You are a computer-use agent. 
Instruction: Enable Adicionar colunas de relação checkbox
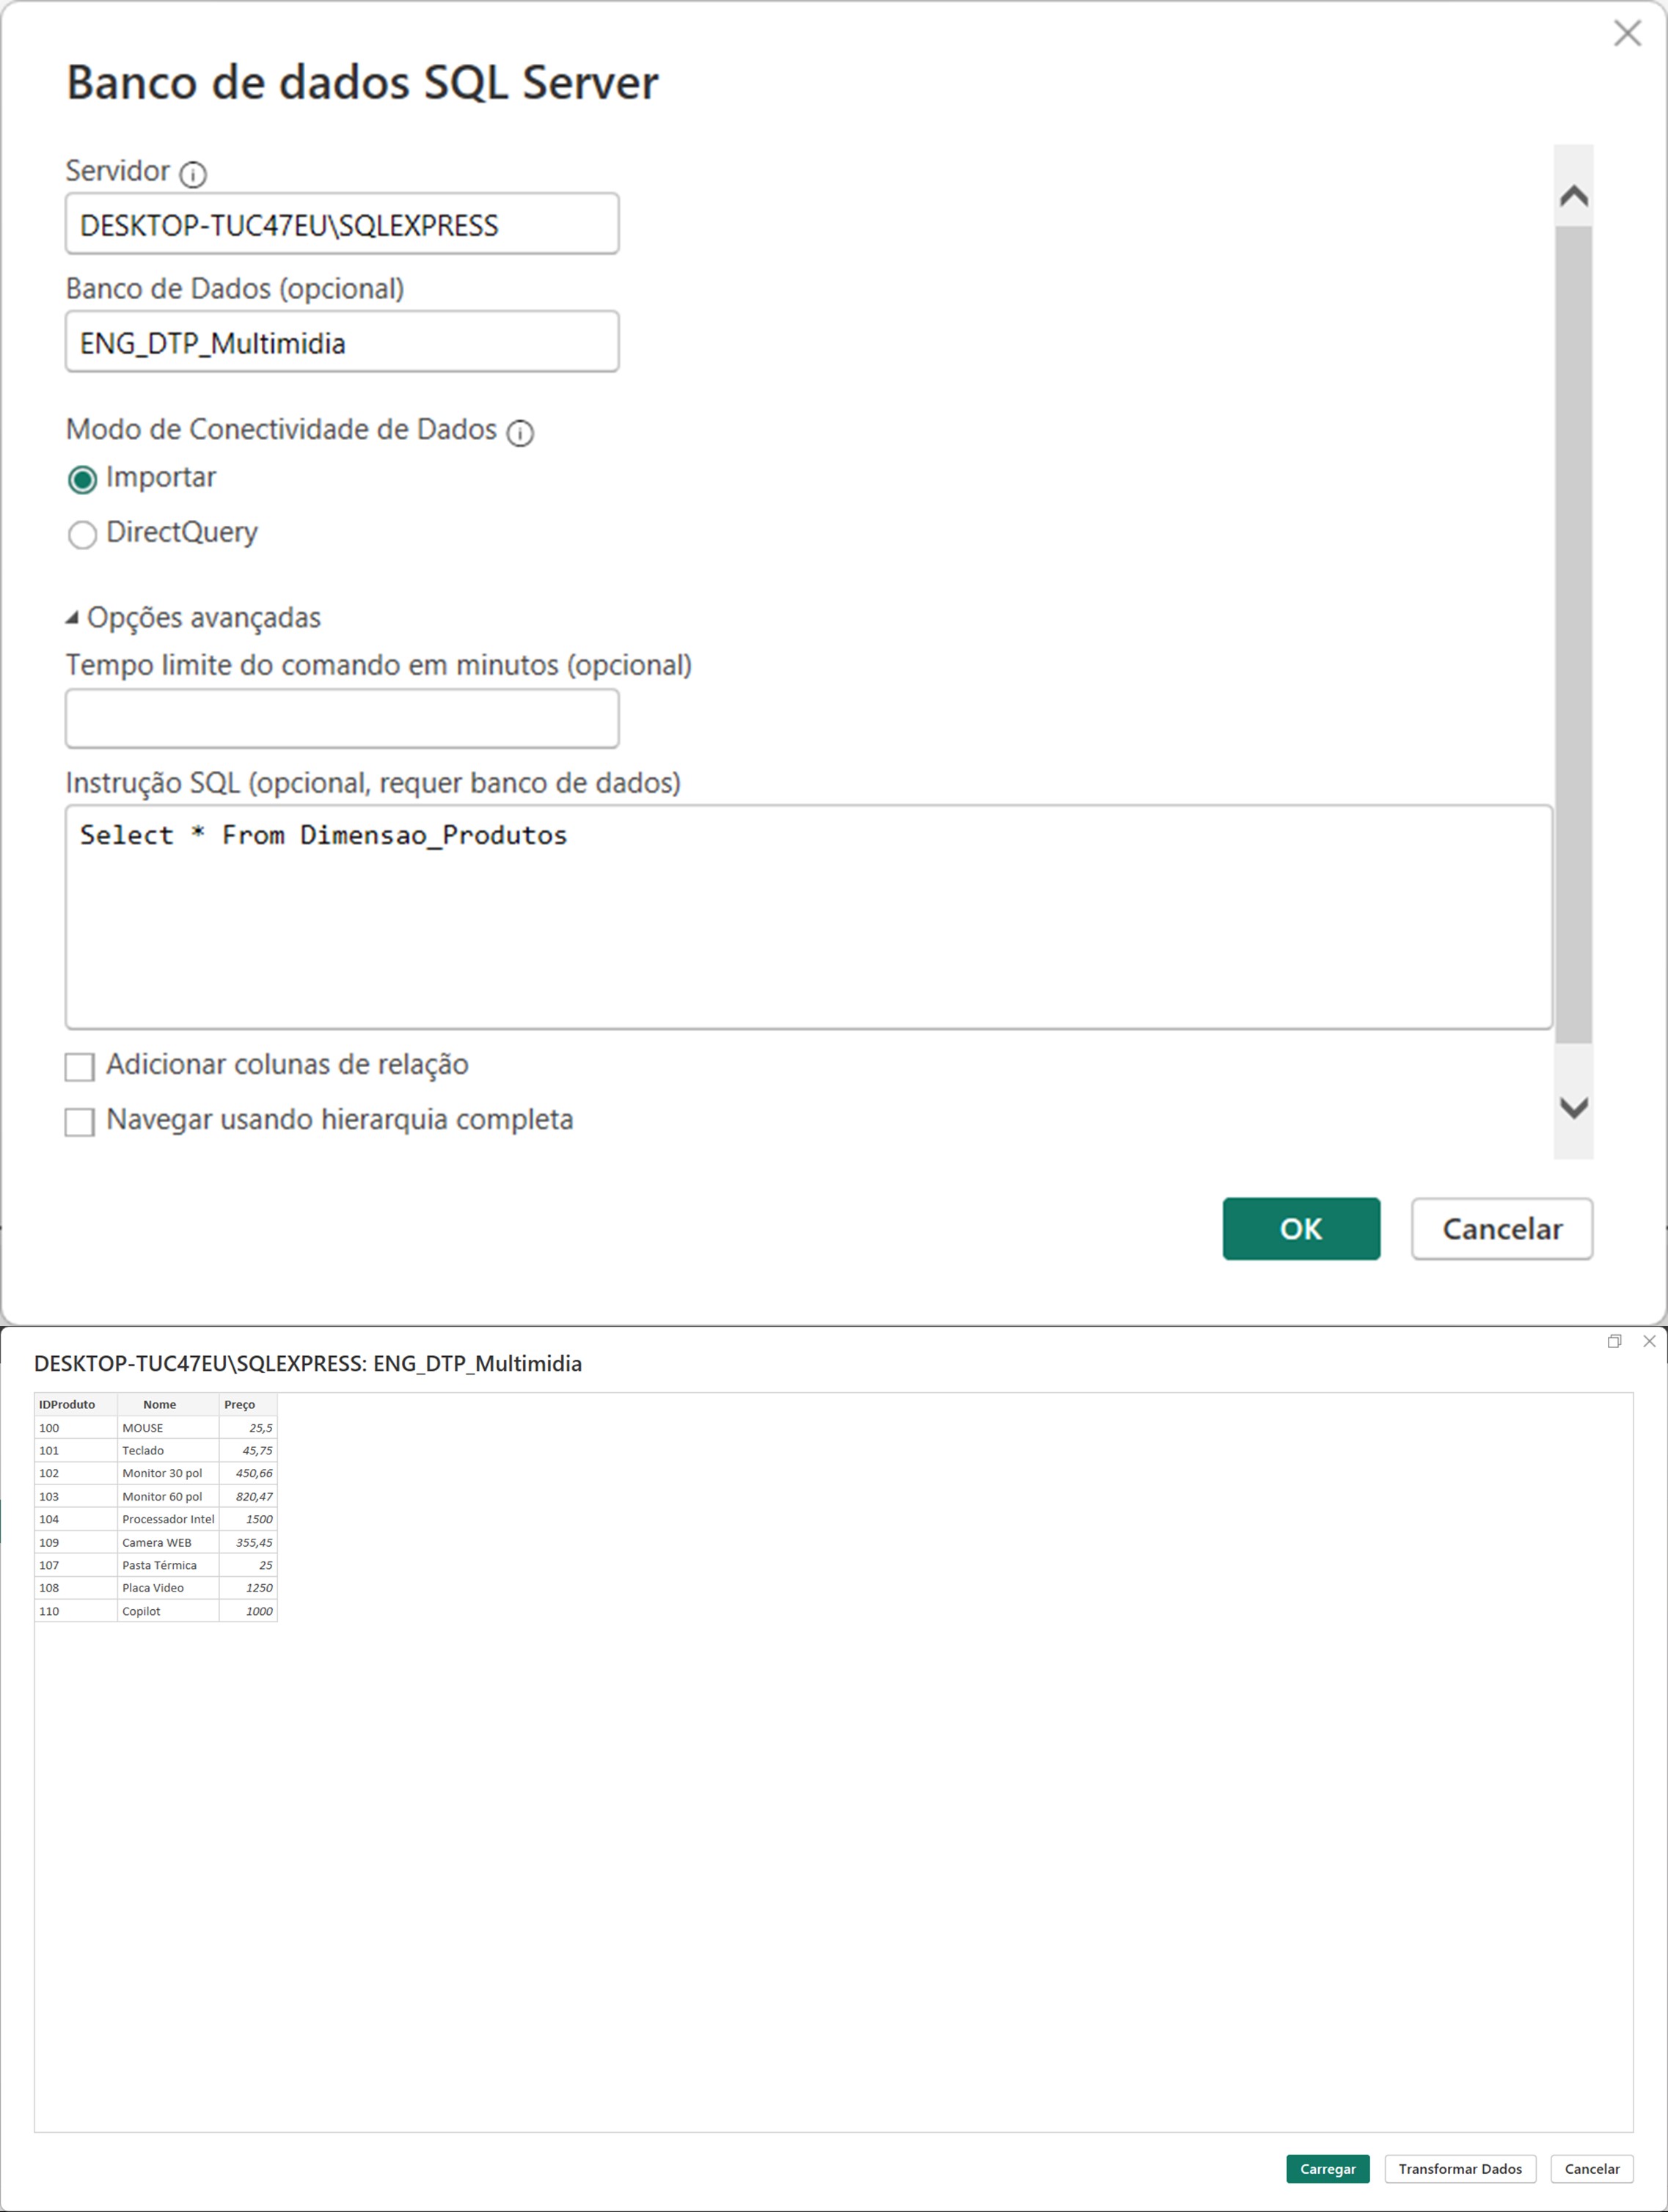[x=82, y=1063]
